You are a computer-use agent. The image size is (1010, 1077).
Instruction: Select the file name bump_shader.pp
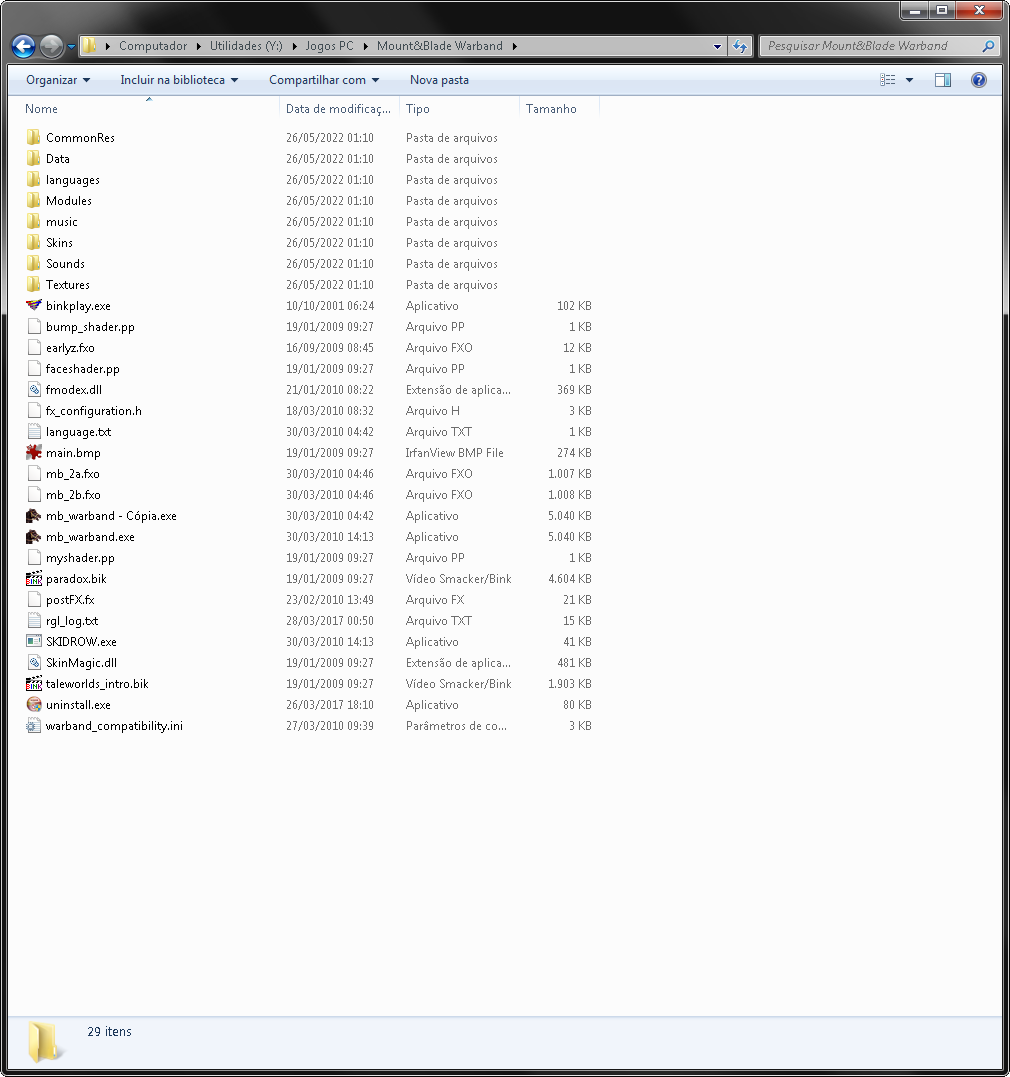click(x=90, y=327)
